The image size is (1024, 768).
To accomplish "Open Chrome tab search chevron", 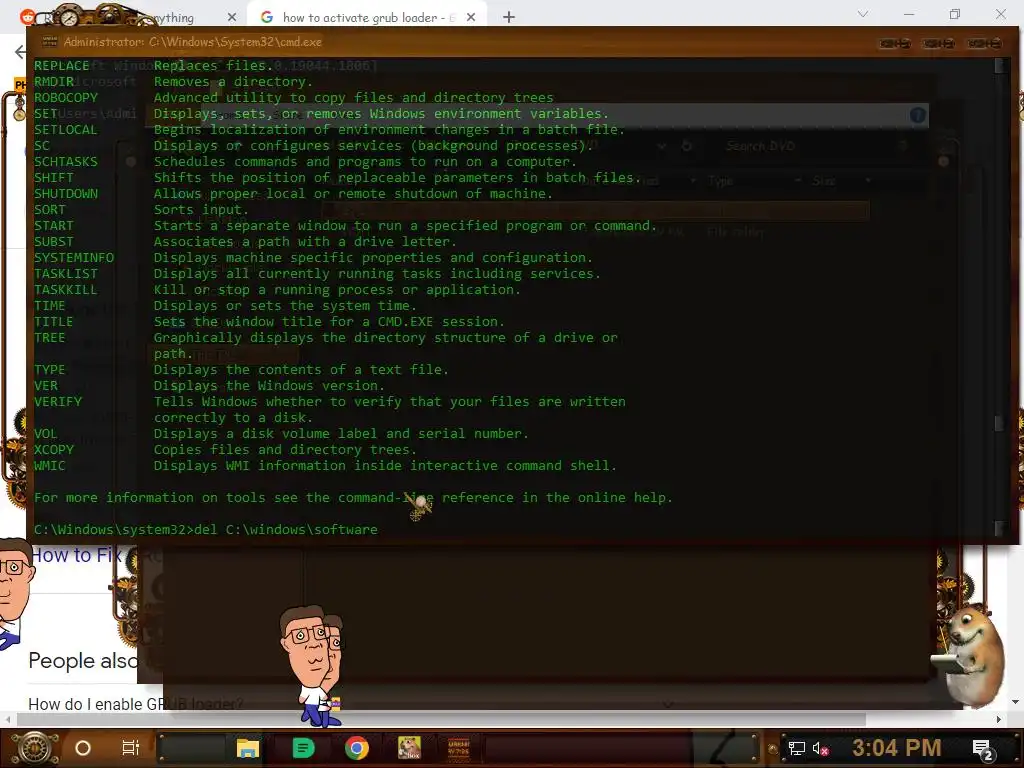I will coord(863,14).
